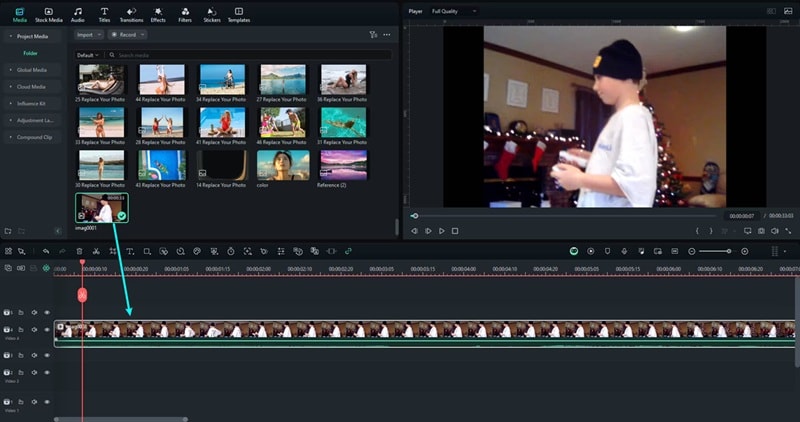
Task: Open the Import dropdown
Action: pyautogui.click(x=89, y=35)
